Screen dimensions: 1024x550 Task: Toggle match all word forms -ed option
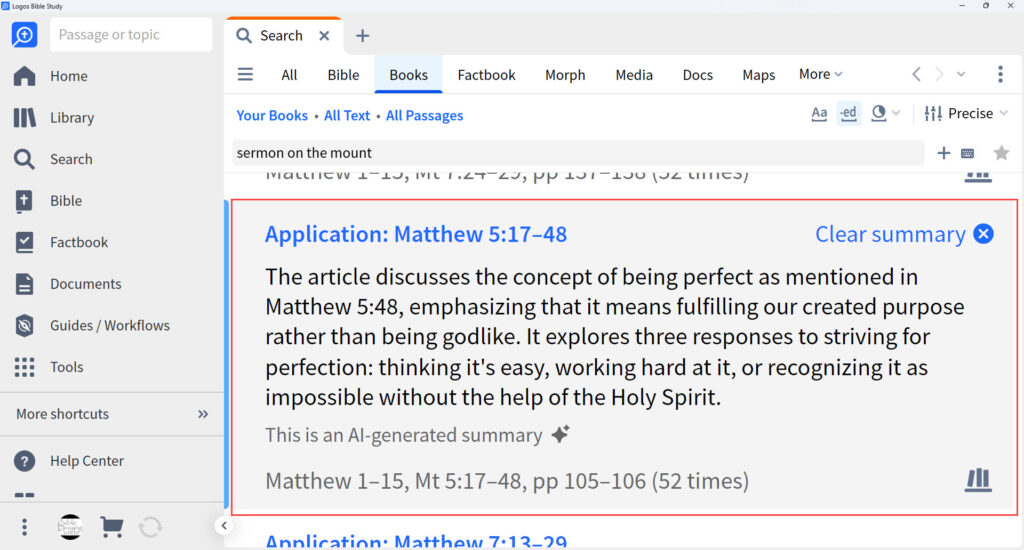coord(848,114)
